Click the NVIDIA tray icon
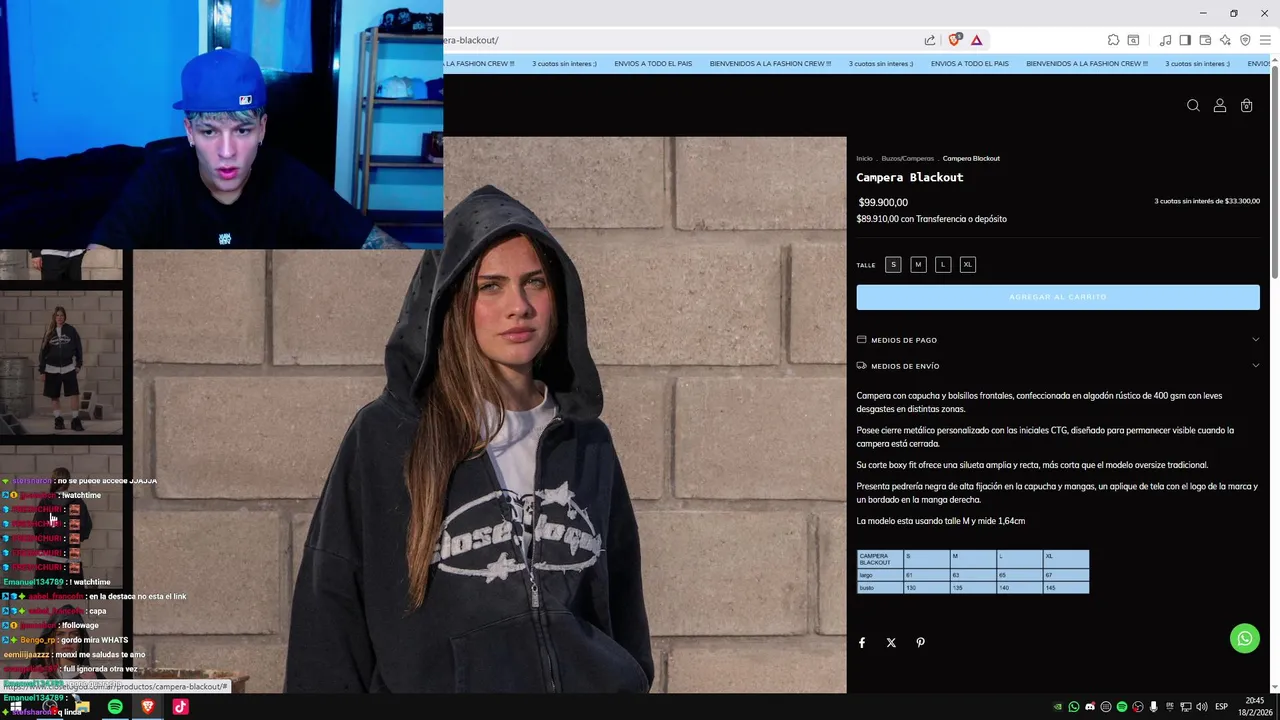1280x720 pixels. click(x=1059, y=707)
